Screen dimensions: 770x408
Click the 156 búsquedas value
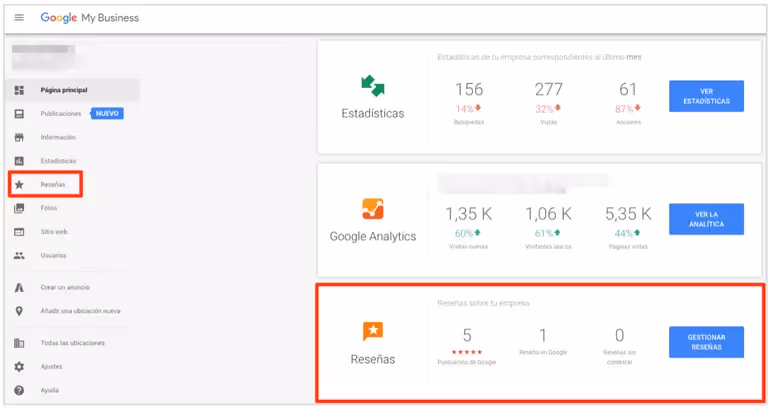coord(469,89)
